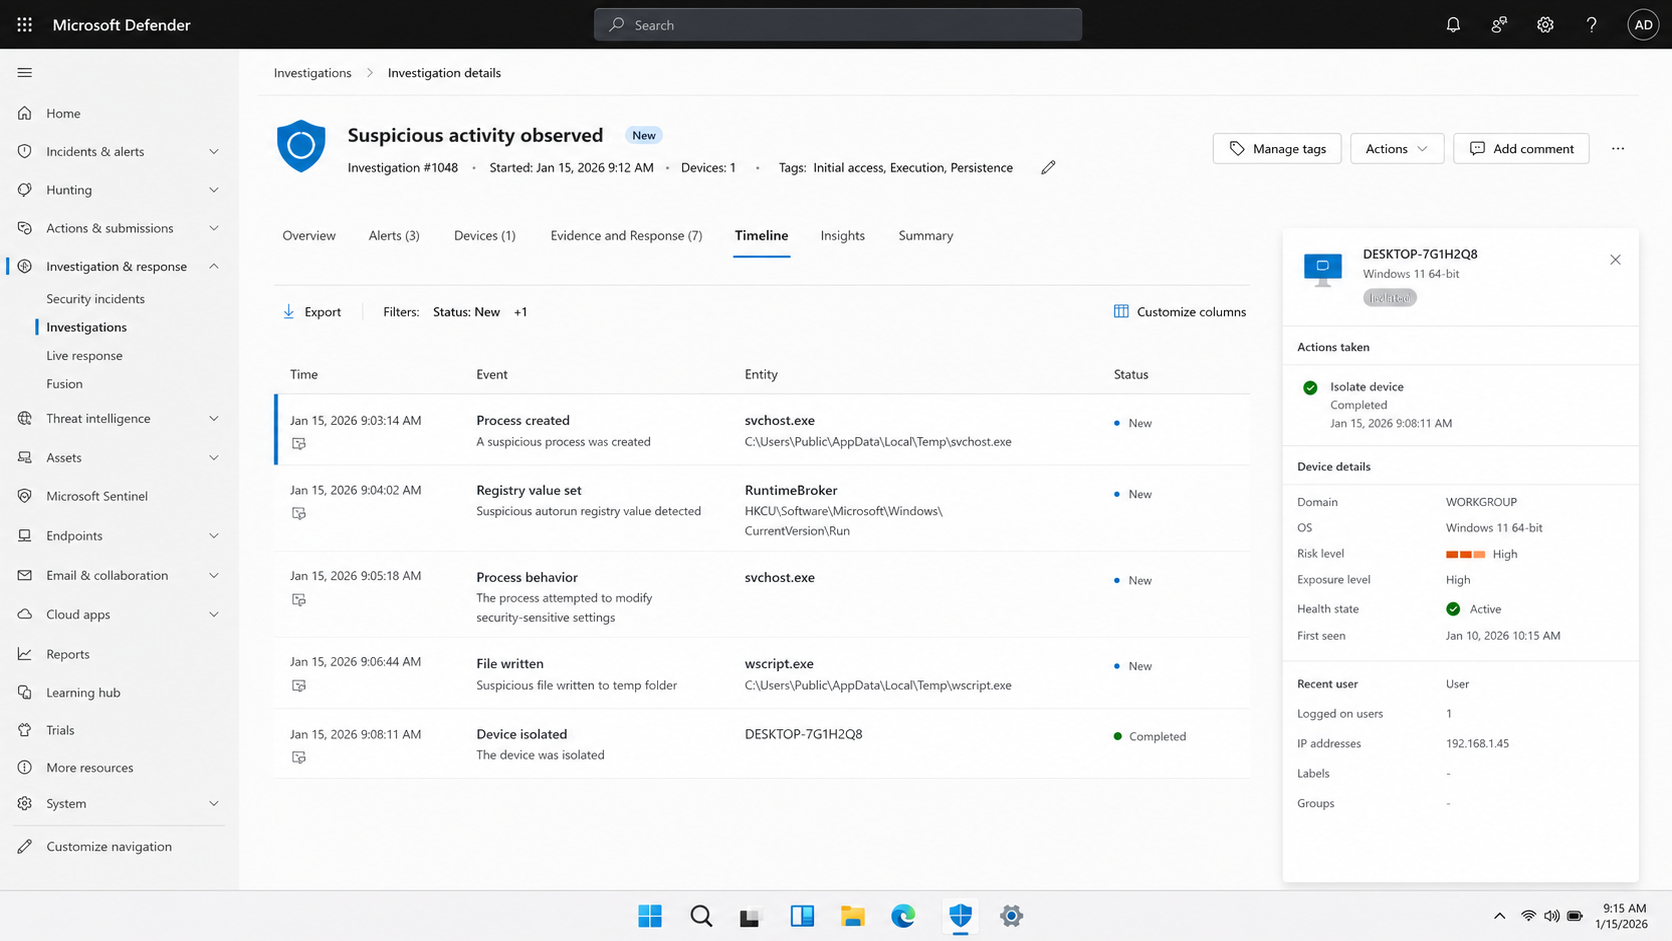Open File Explorer from taskbar
The image size is (1672, 941).
[x=852, y=915]
